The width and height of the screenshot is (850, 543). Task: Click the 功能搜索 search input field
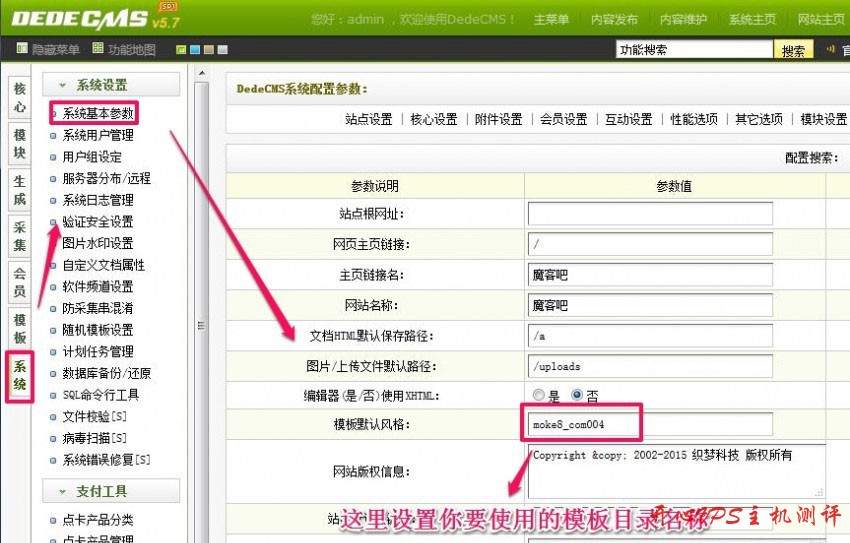click(694, 50)
